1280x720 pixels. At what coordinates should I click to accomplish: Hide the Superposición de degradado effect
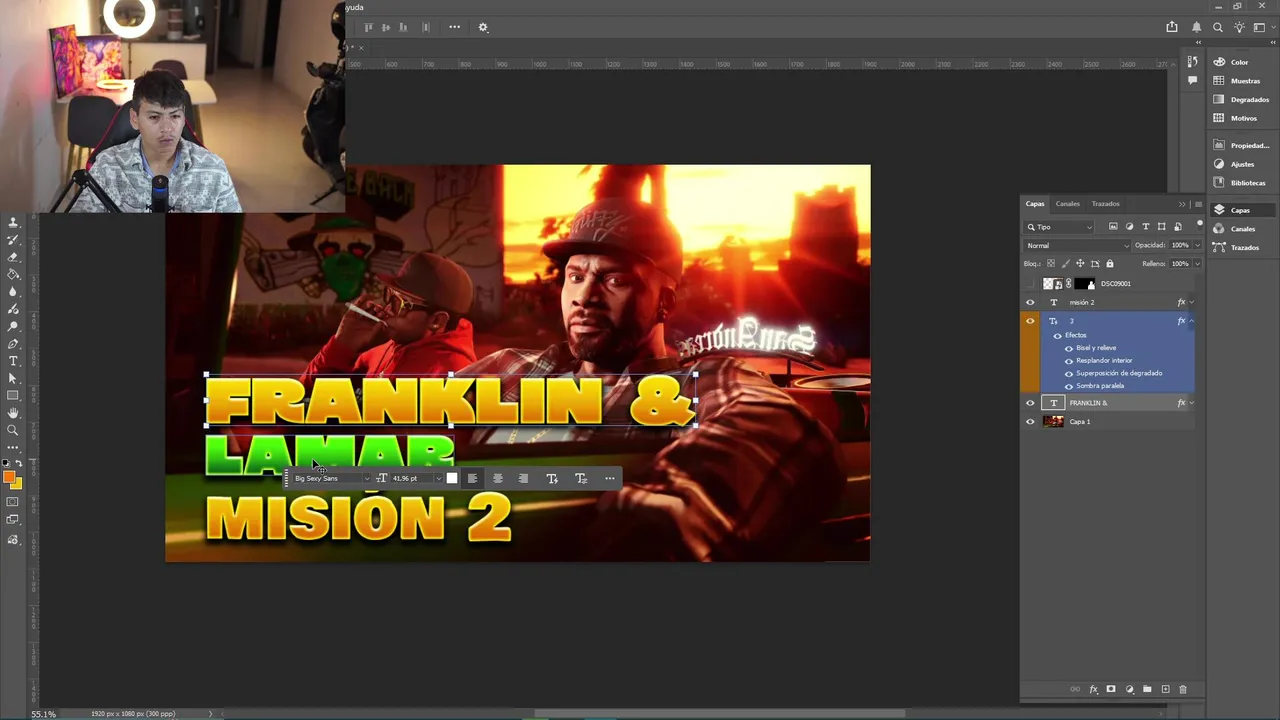click(x=1069, y=374)
